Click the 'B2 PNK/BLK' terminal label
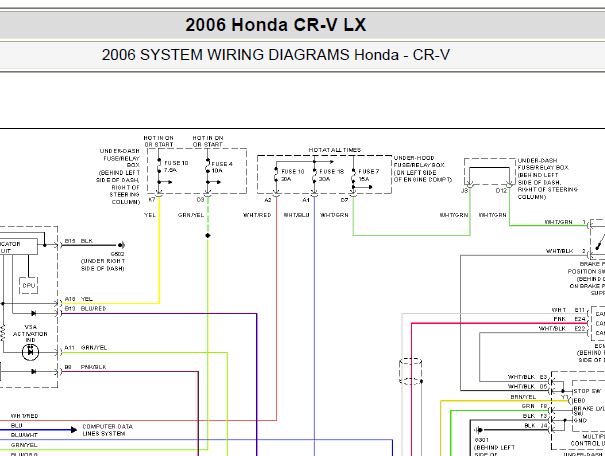Viewport: 605px width, 456px height. click(85, 367)
